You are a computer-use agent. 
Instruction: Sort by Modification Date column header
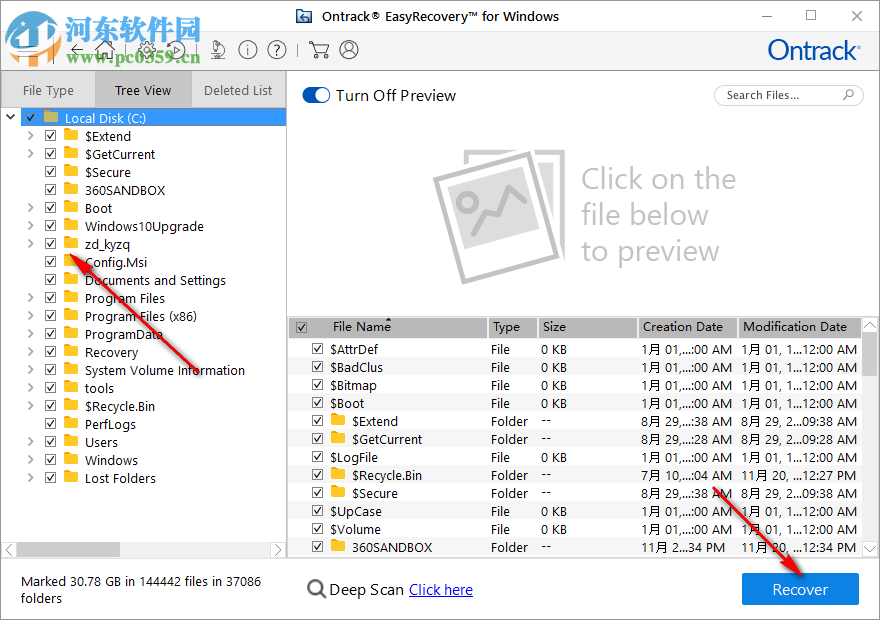click(x=800, y=327)
